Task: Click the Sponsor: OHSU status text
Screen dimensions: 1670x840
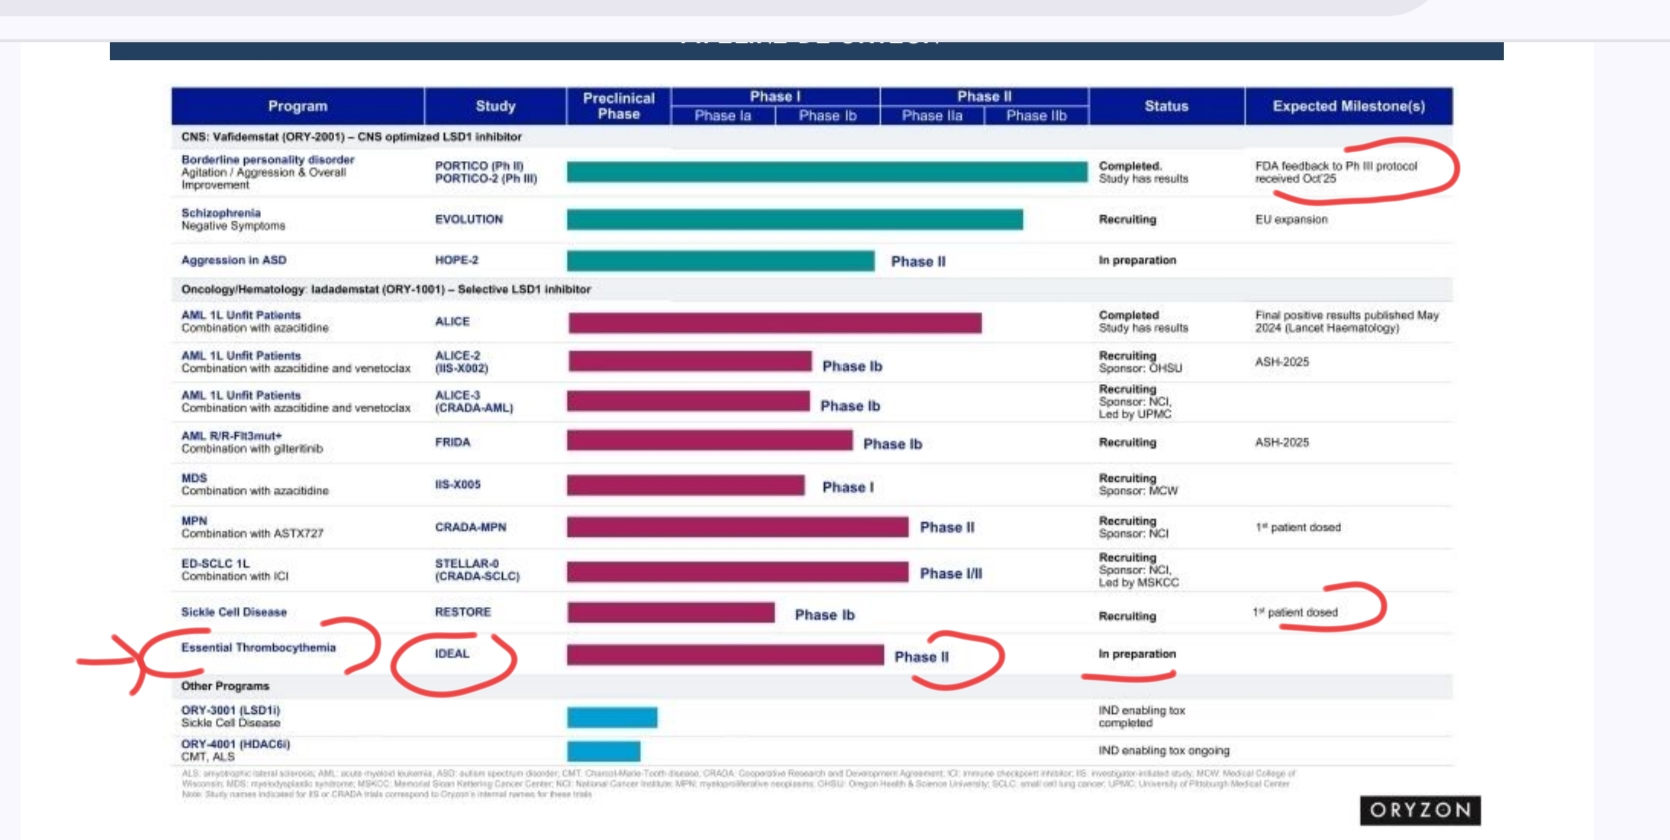Action: [x=1141, y=368]
